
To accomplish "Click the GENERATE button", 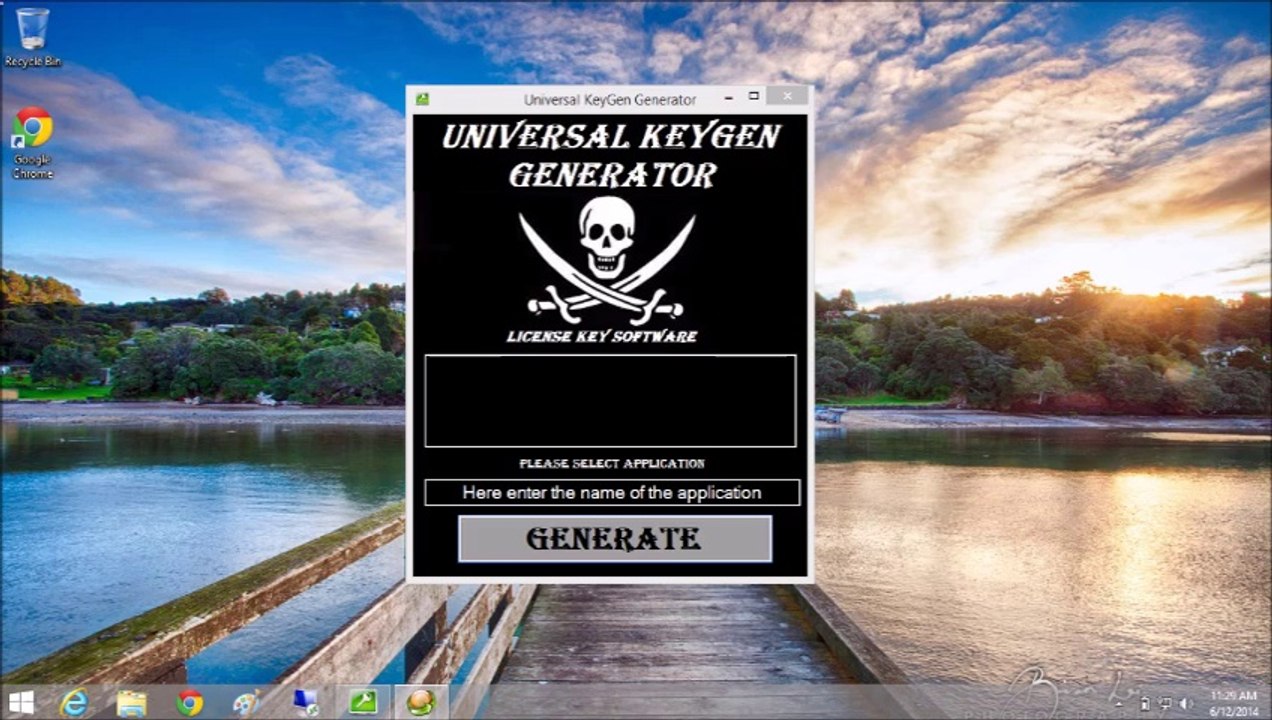I will (614, 539).
